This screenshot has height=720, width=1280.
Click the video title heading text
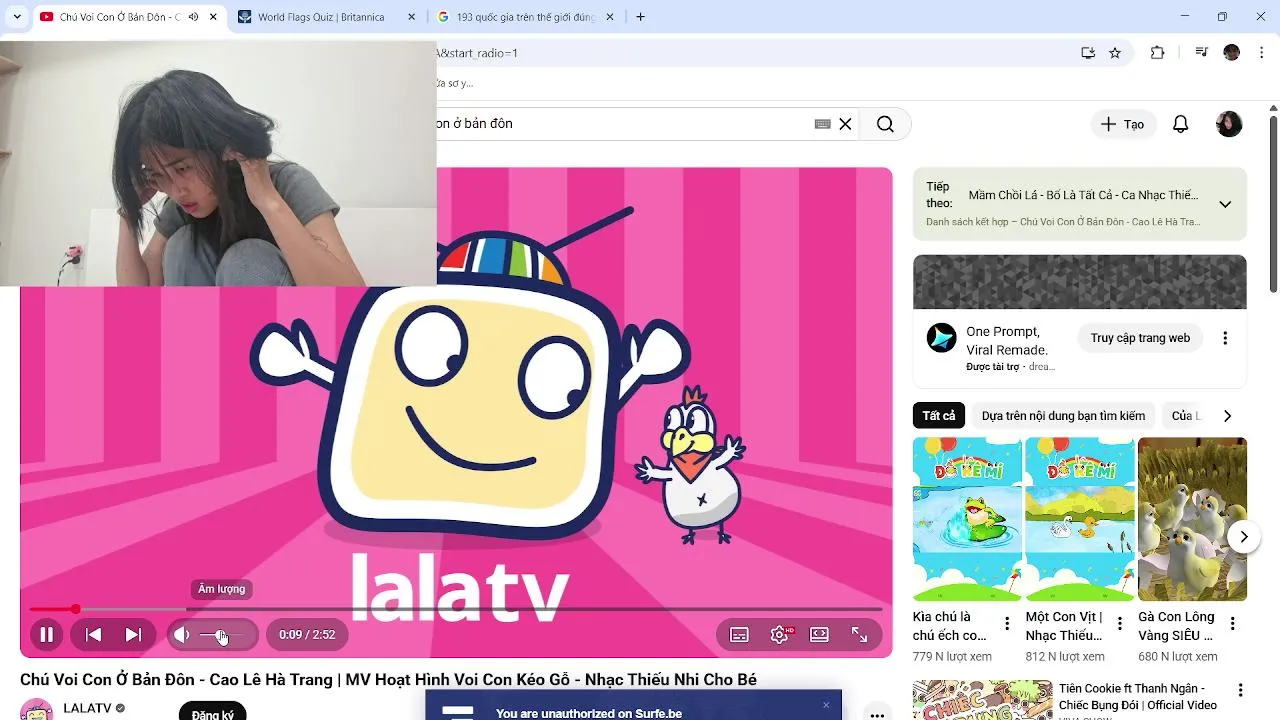pos(388,680)
